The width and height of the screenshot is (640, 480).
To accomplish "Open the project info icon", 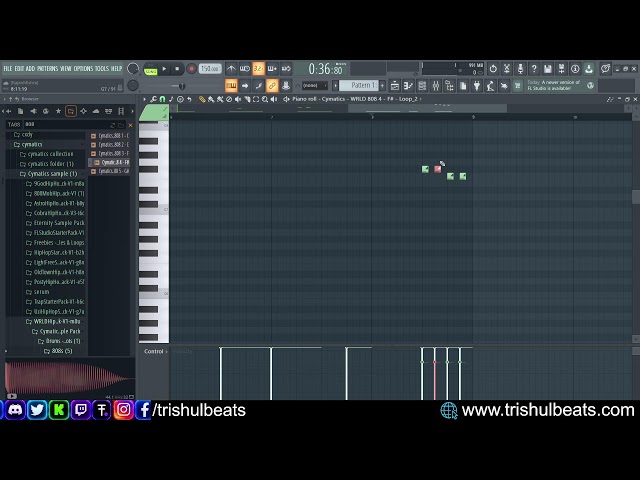I will pos(575,69).
